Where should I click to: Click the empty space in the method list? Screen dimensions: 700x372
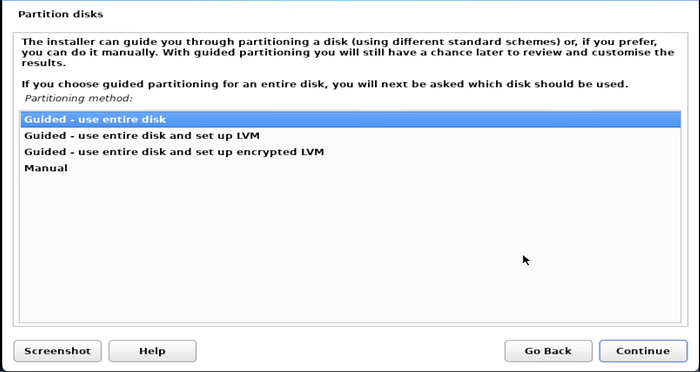tap(350, 249)
